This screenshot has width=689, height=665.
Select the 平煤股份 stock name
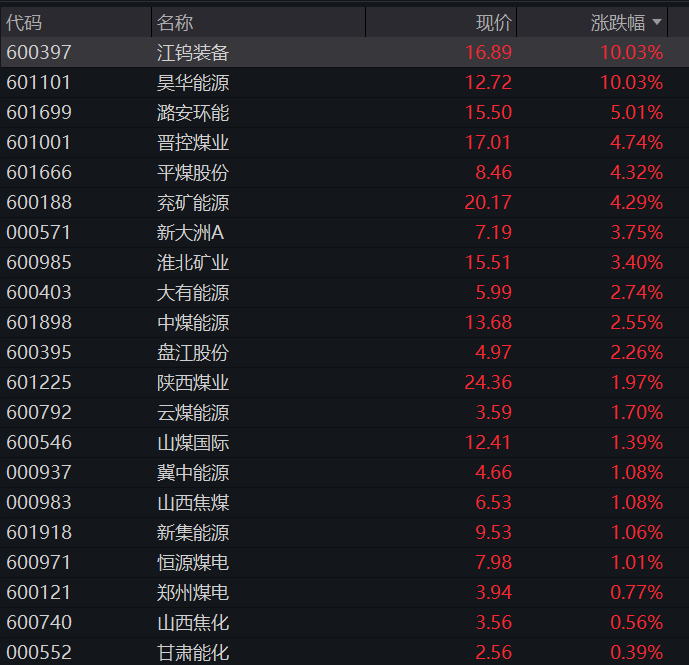point(193,173)
